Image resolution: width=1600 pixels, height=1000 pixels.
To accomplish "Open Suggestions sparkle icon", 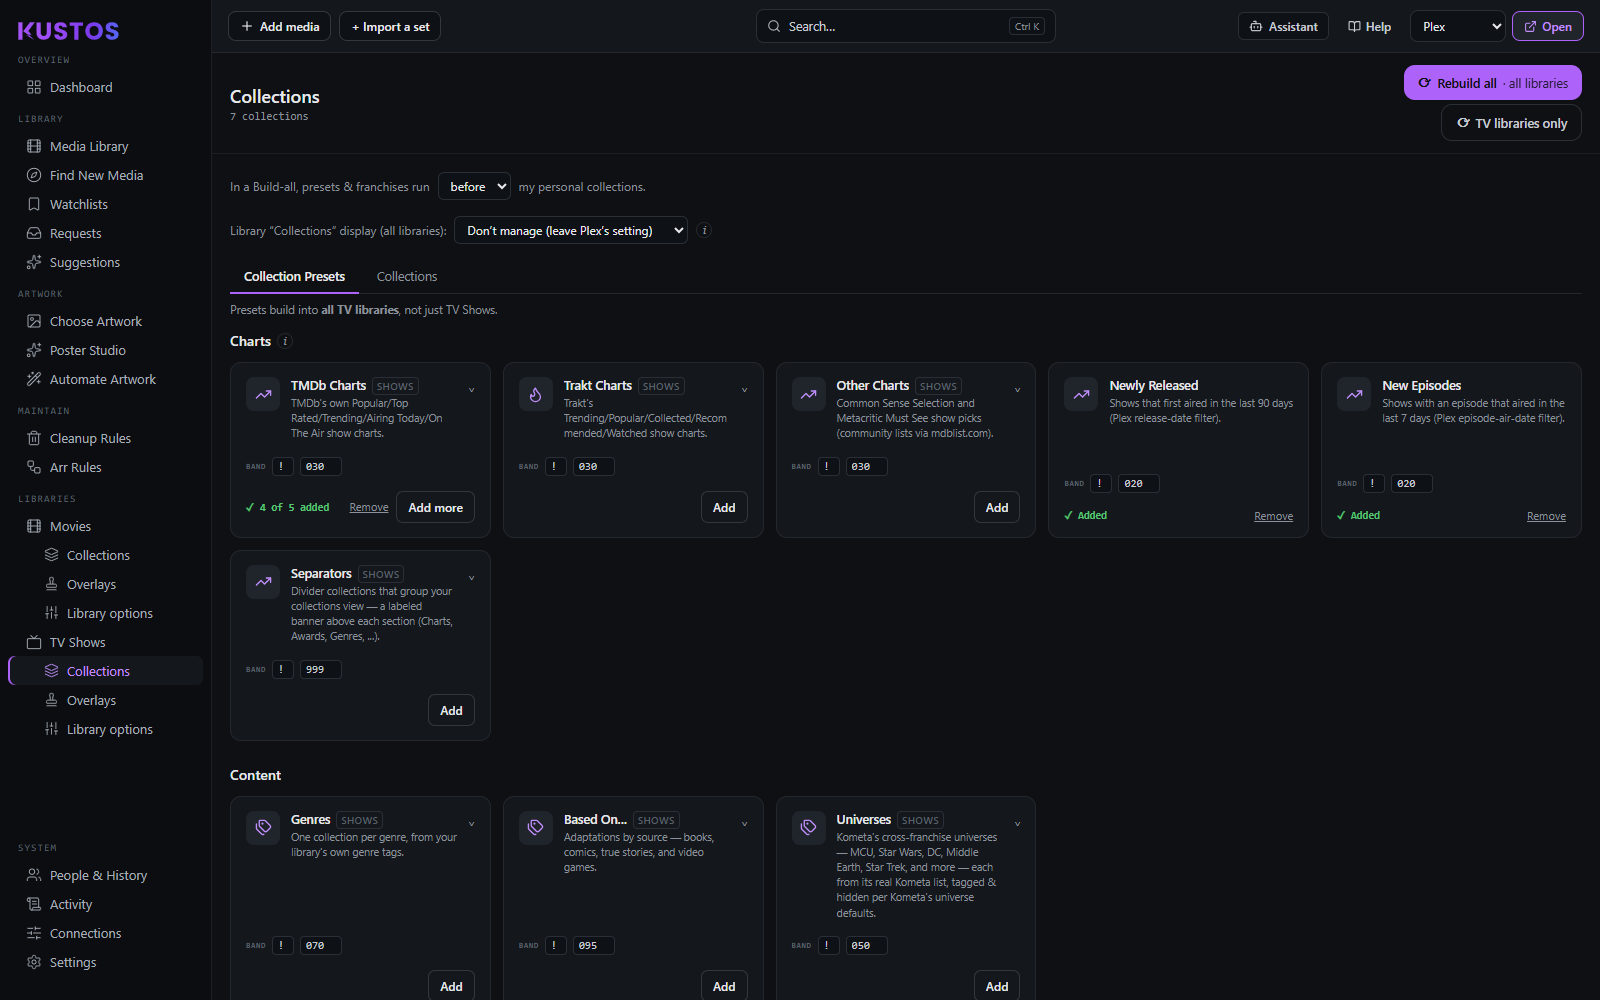I will [34, 262].
